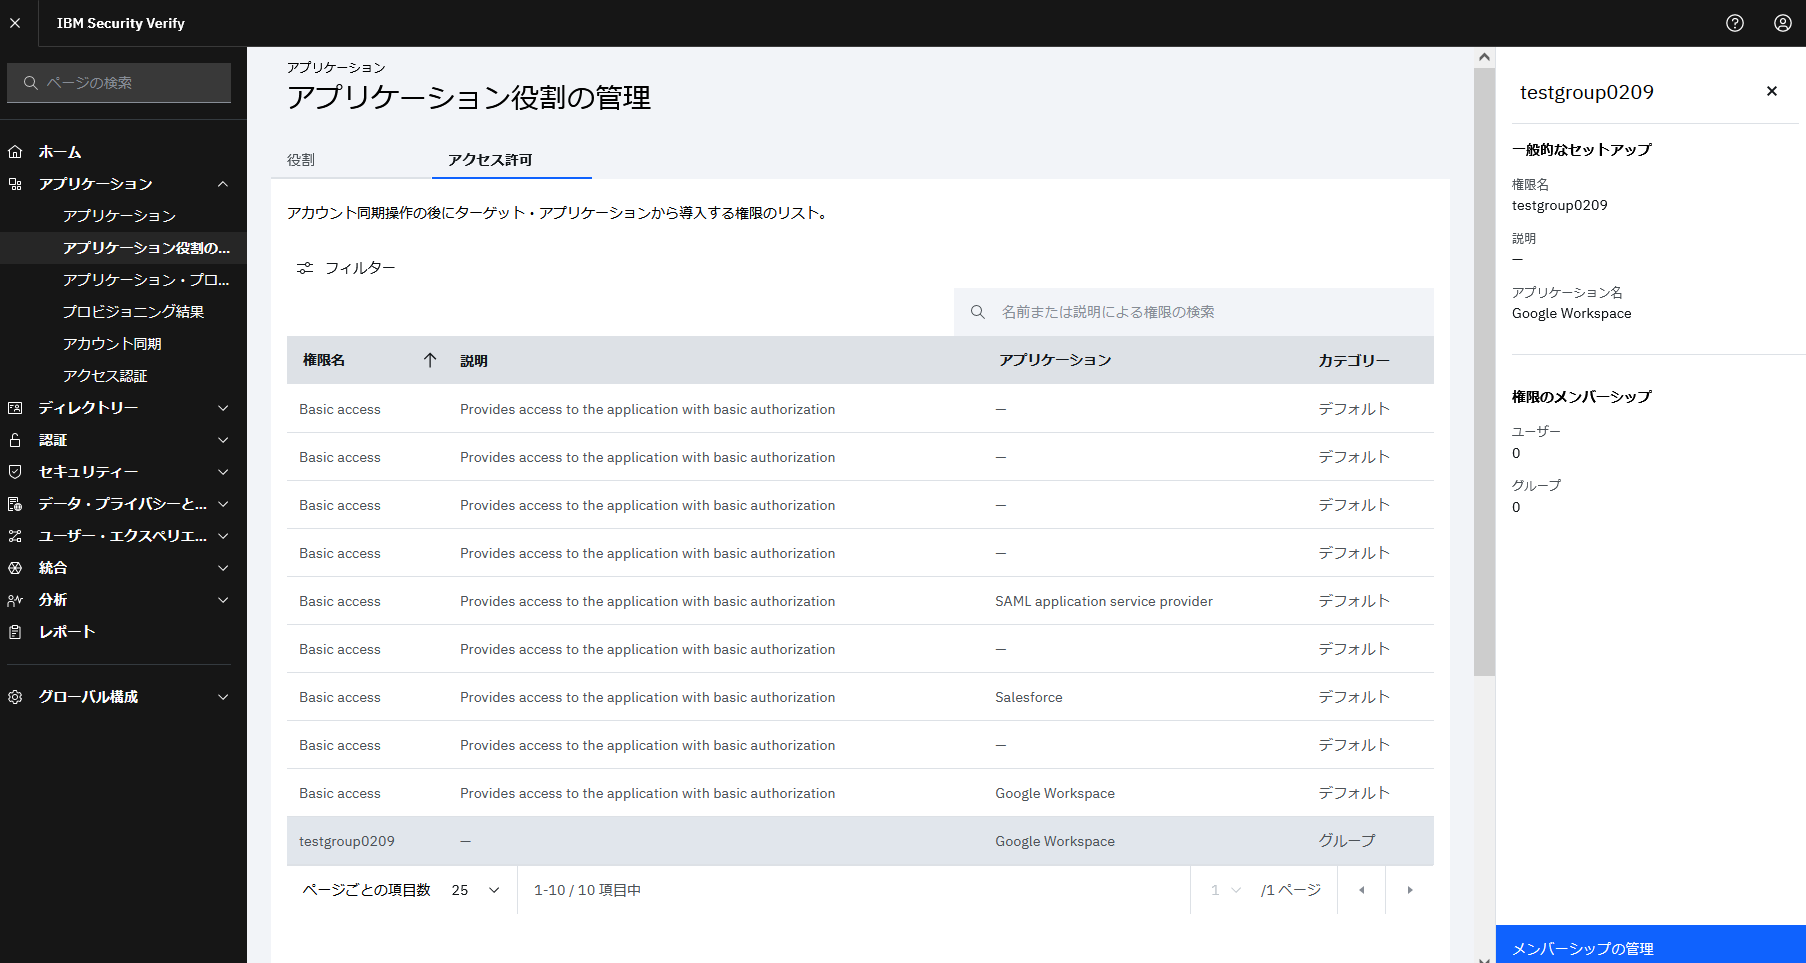This screenshot has height=963, width=1806.
Task: Expand the グローバル構成 sidebar section
Action: (223, 697)
